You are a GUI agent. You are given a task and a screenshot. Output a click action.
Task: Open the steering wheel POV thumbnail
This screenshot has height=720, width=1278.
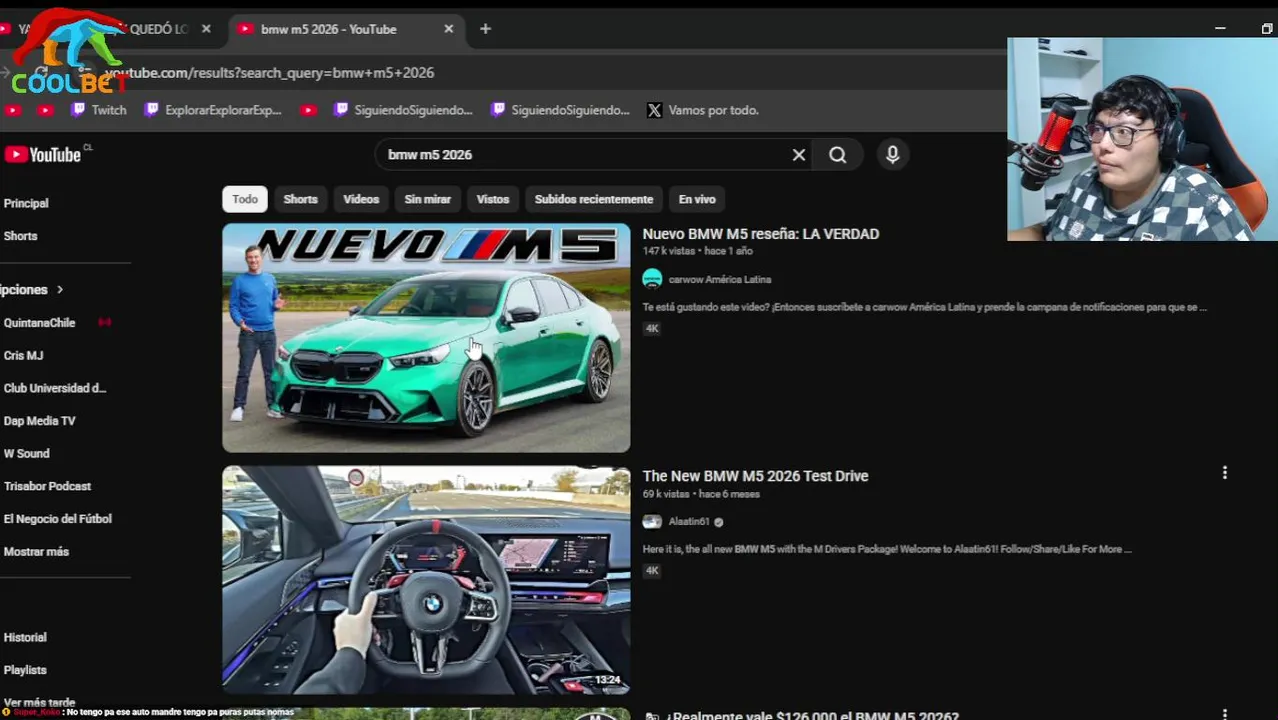pos(426,580)
